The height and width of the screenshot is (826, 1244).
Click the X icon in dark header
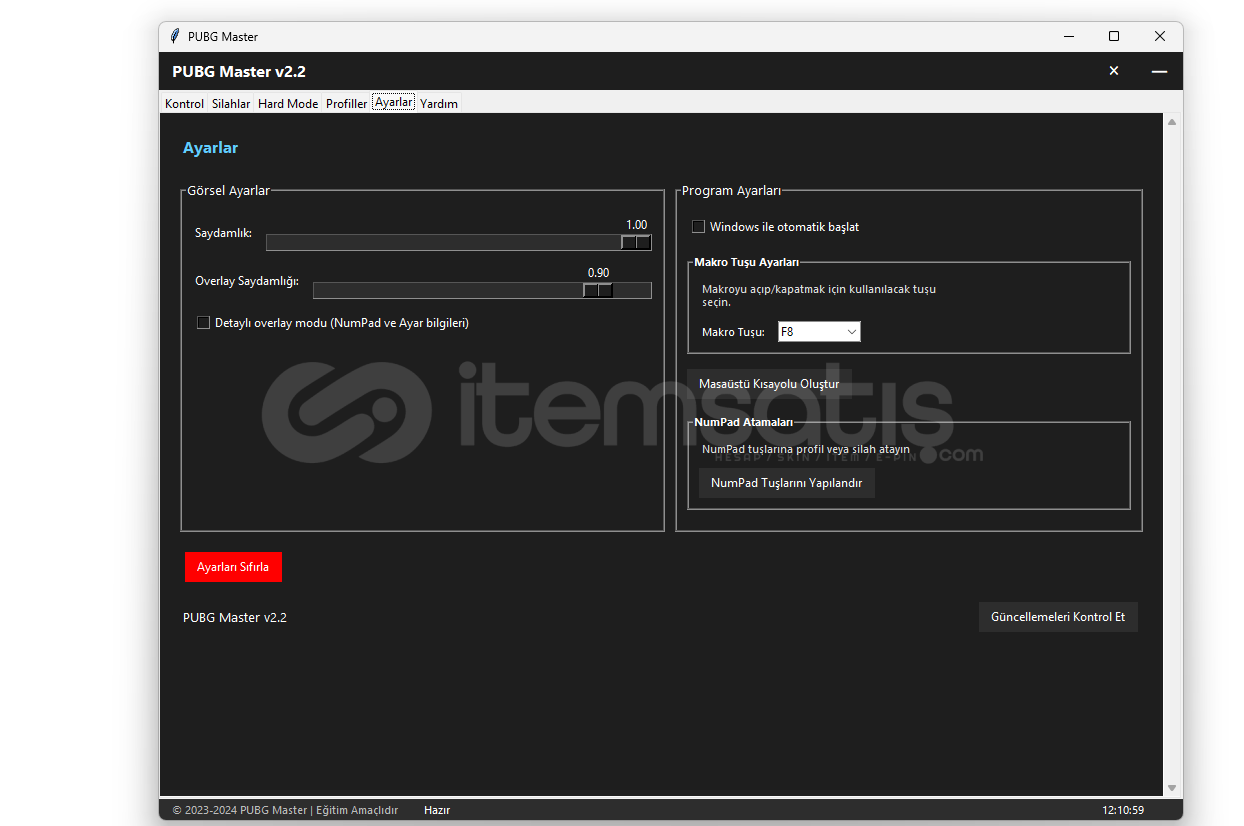[1114, 71]
